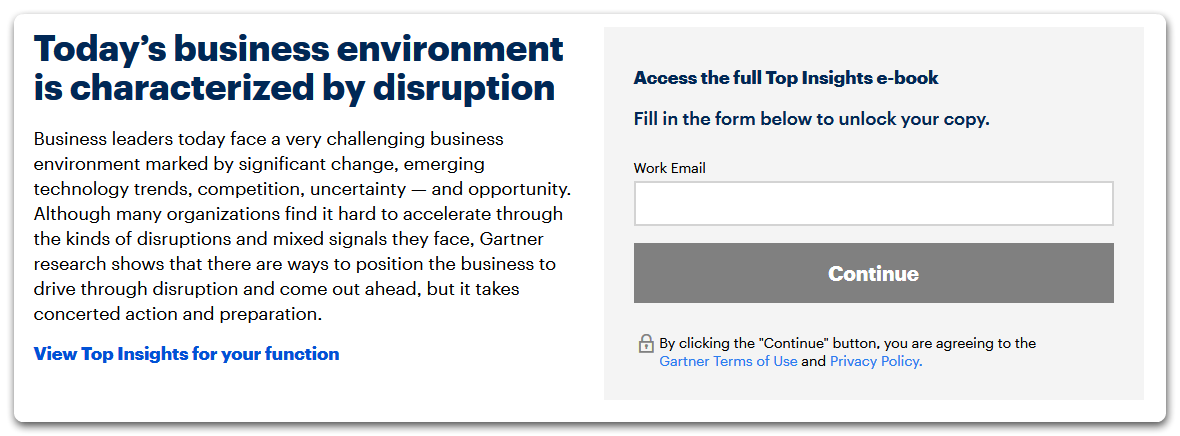The width and height of the screenshot is (1180, 436).
Task: Click the "is characterized by disruption" headline line
Action: tap(294, 88)
